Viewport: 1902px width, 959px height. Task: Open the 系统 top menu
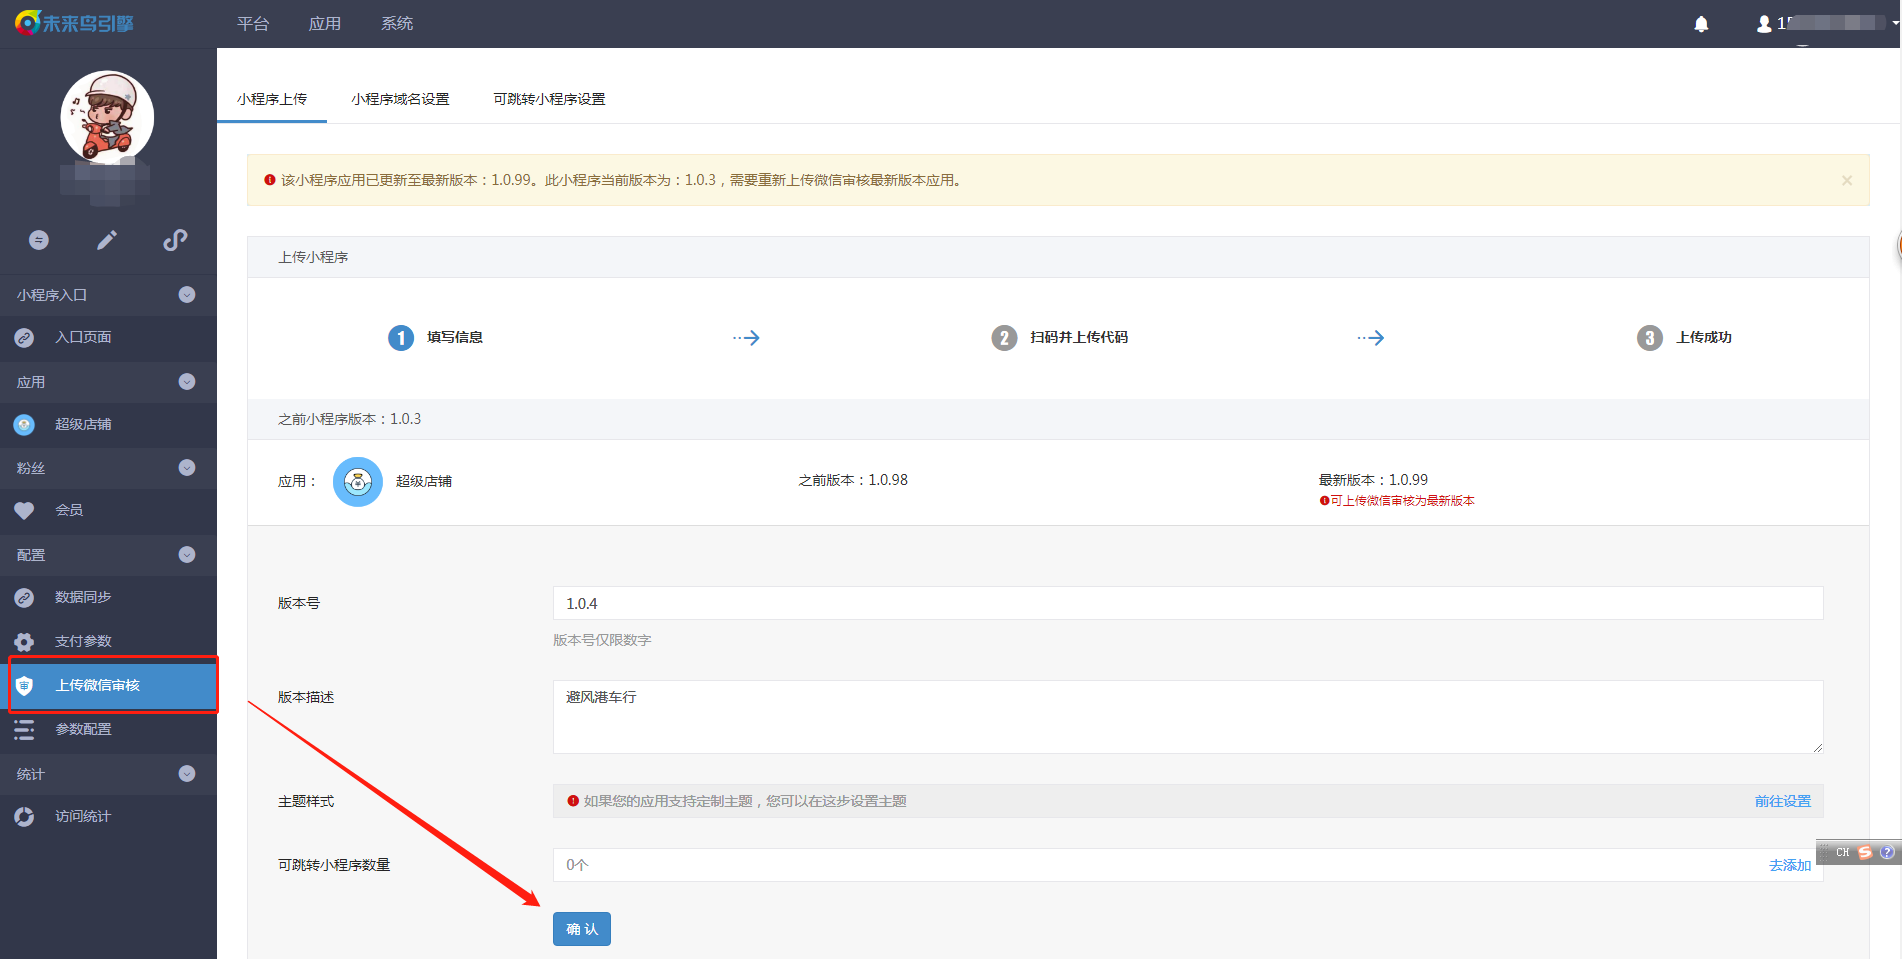tap(397, 24)
